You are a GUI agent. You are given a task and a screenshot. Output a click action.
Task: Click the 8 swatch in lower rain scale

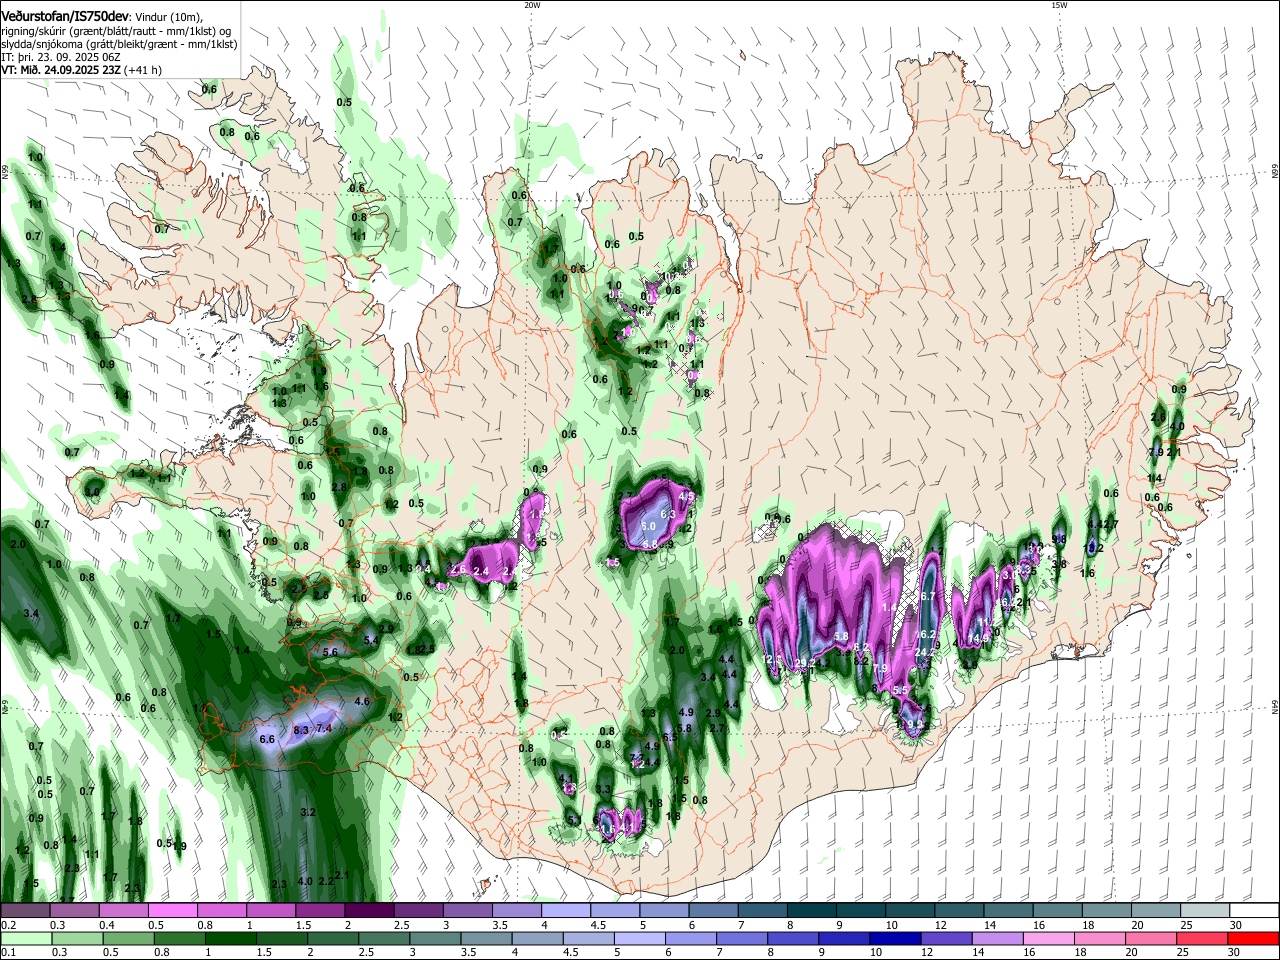792,938
